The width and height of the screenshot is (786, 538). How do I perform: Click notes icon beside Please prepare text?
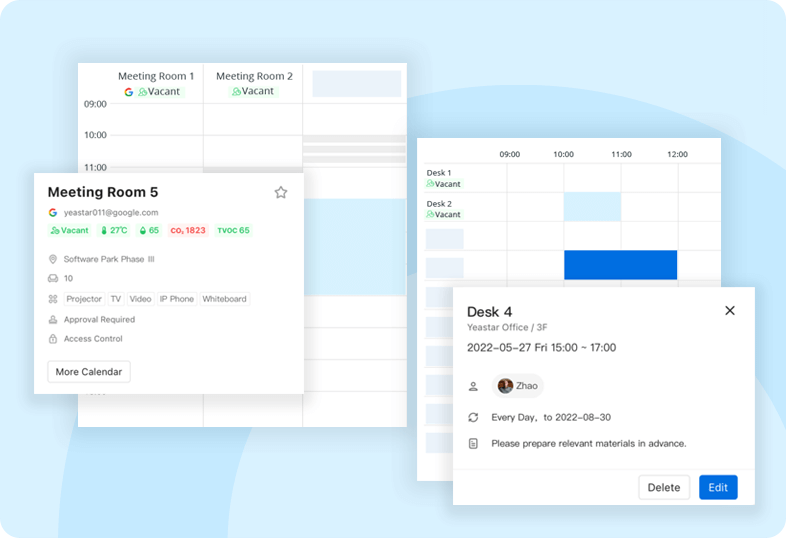473,444
